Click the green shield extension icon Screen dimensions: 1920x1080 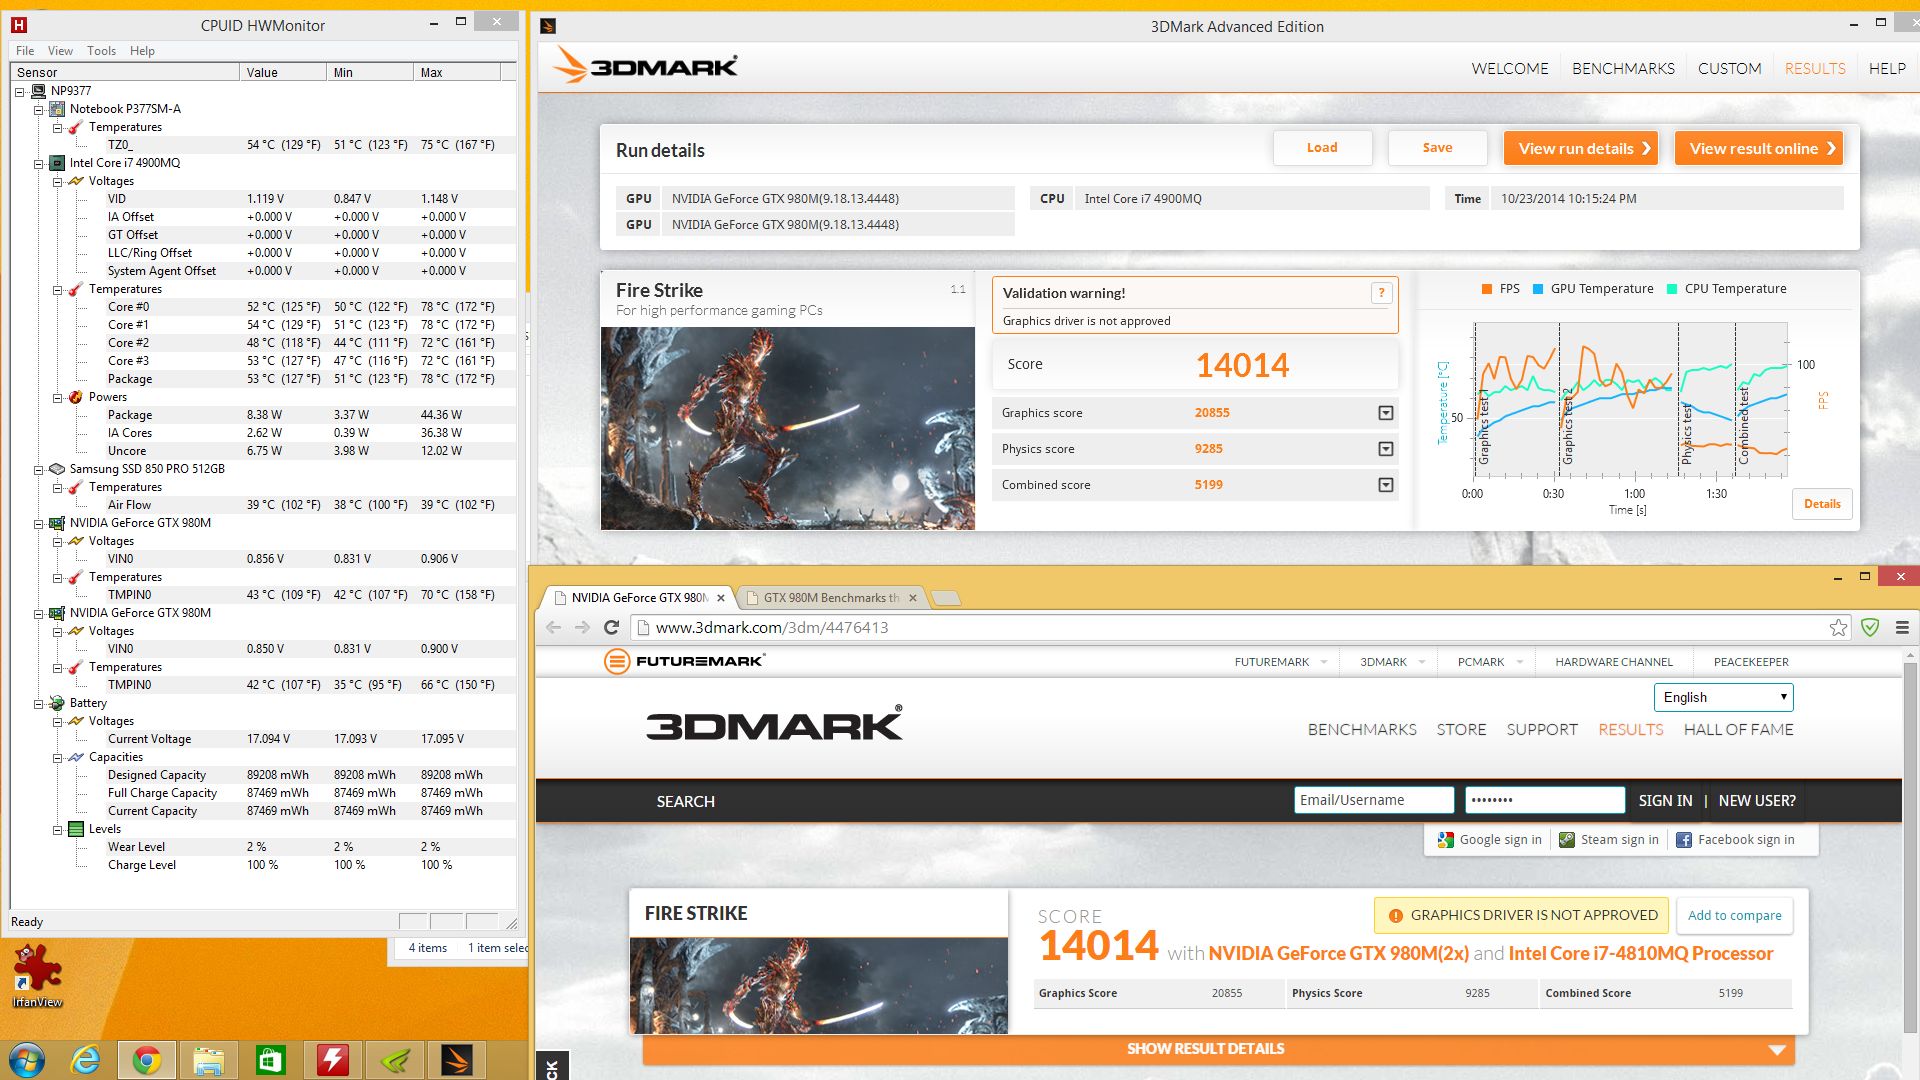pos(1870,627)
